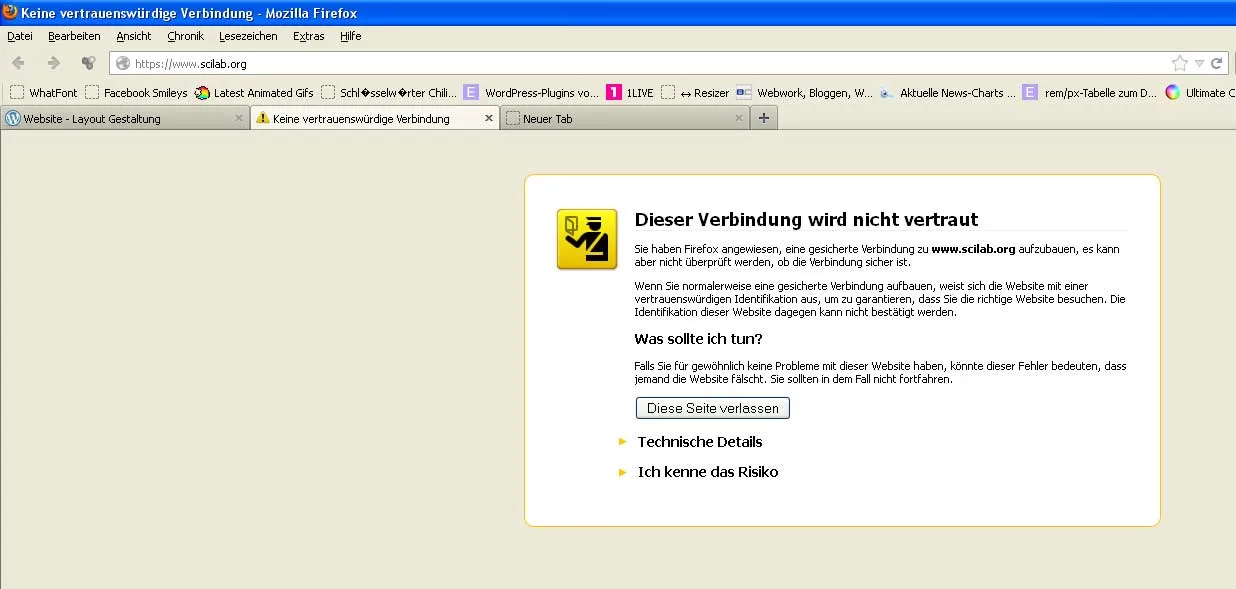Click the forward navigation arrow
The height and width of the screenshot is (589, 1236).
[x=53, y=63]
